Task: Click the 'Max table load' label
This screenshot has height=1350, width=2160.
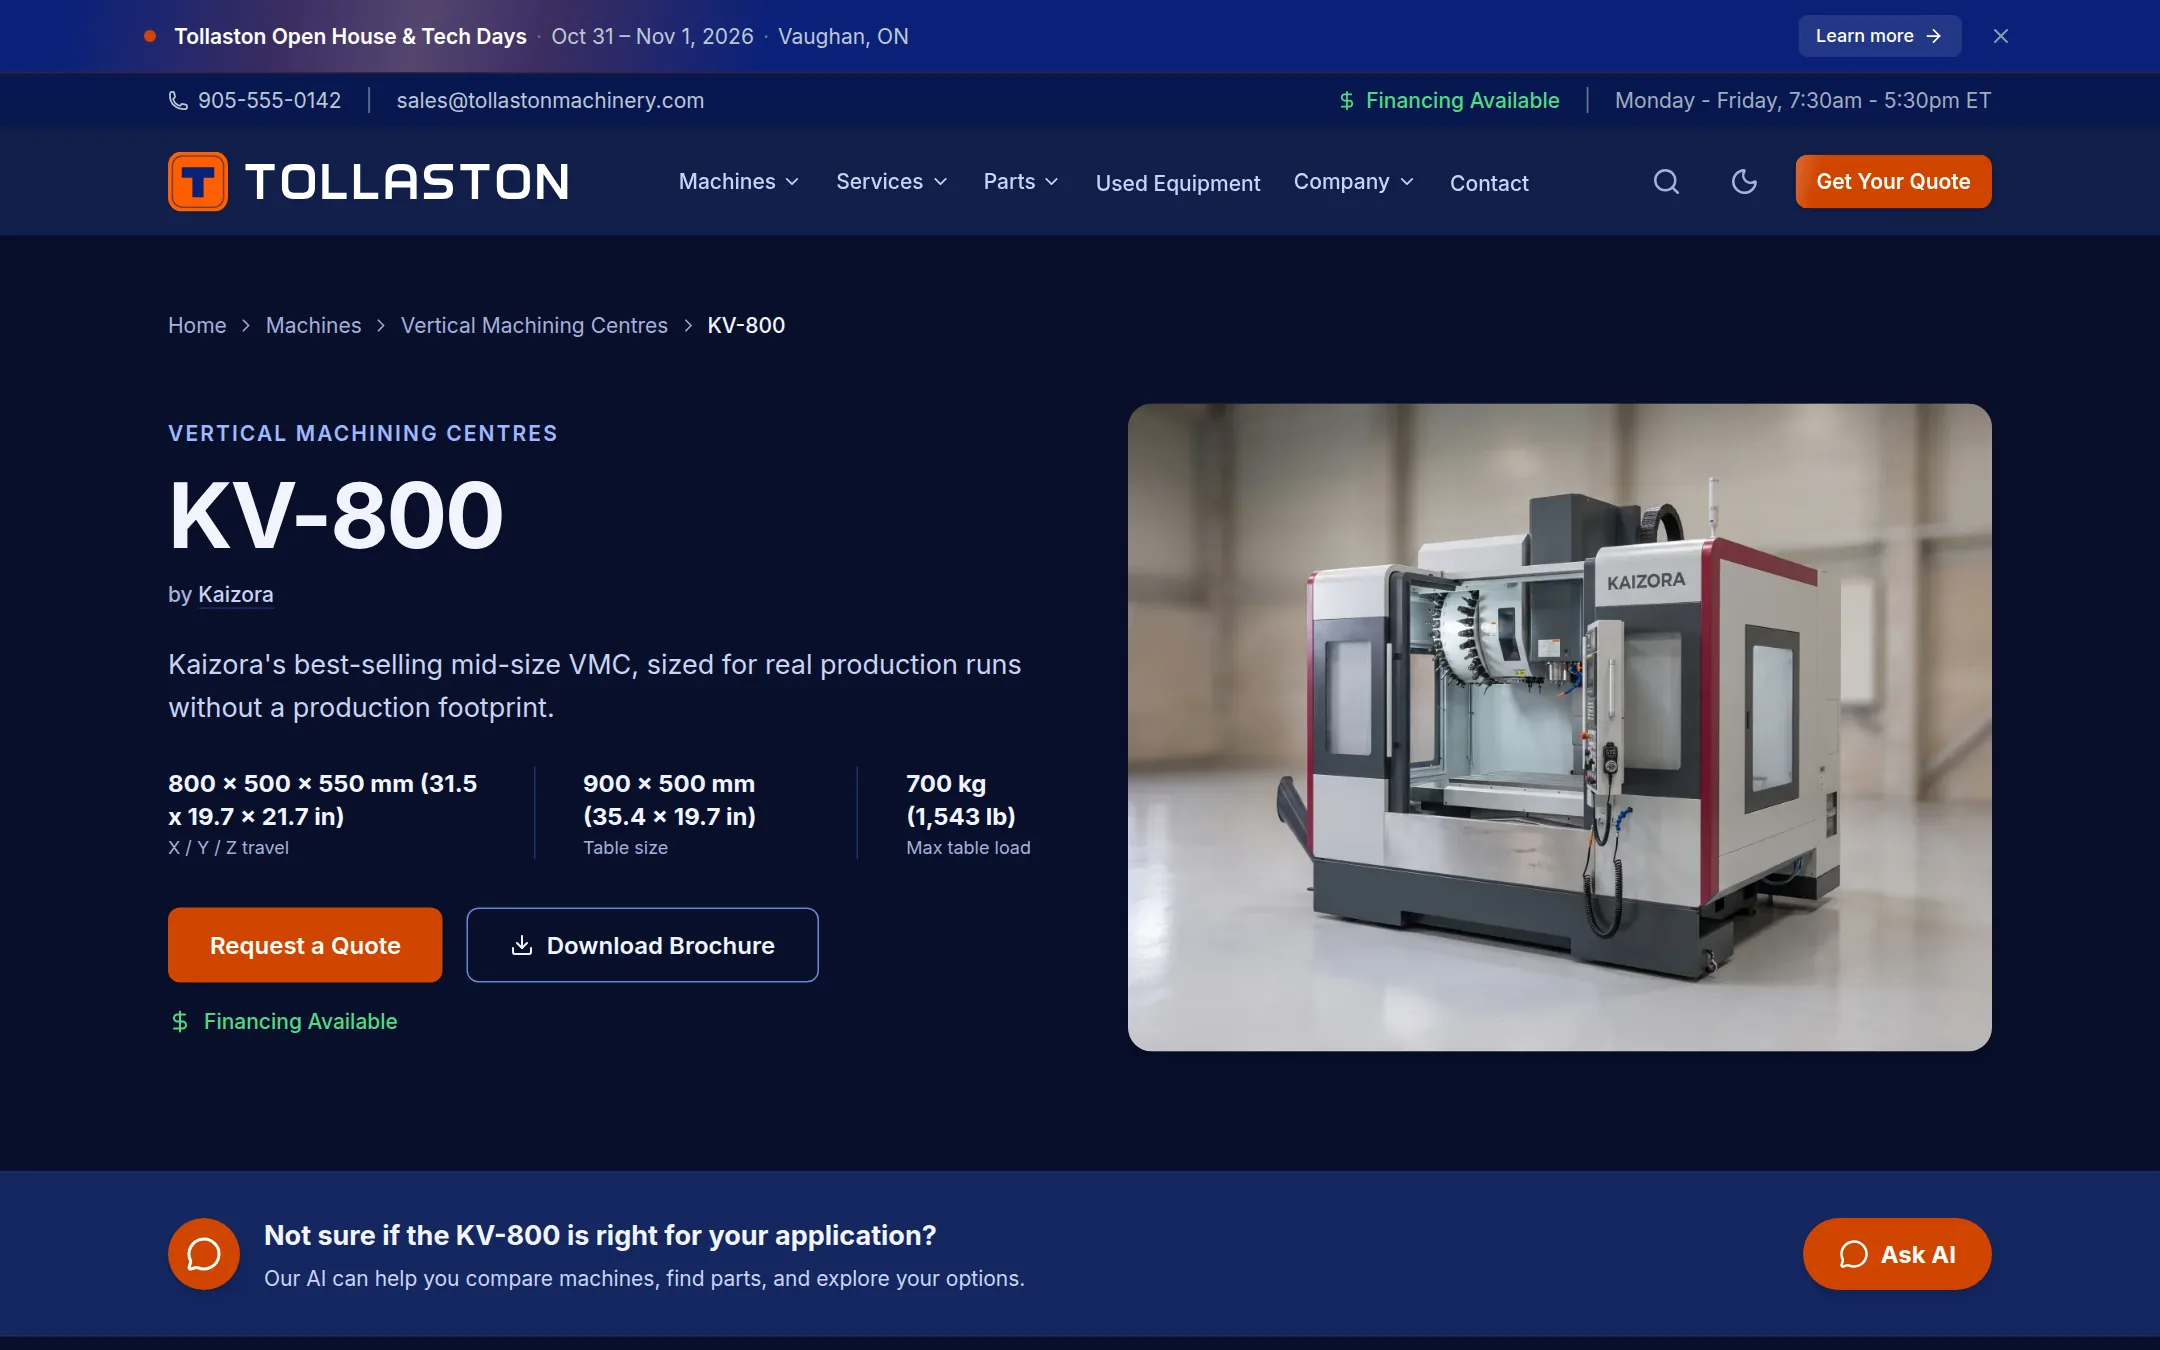Action: [968, 848]
